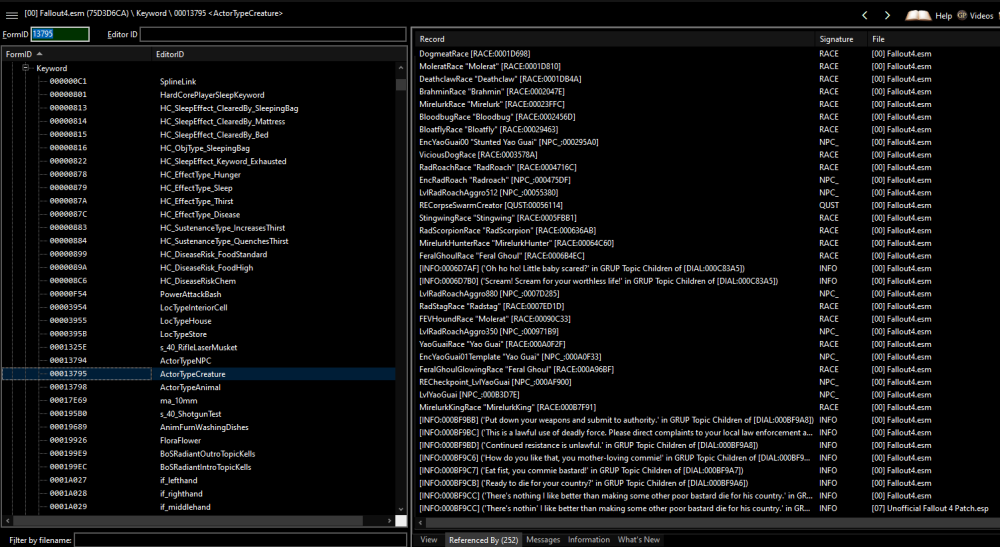Viewport: 1000px width, 547px height.
Task: Sort by File column header
Action: [x=934, y=39]
